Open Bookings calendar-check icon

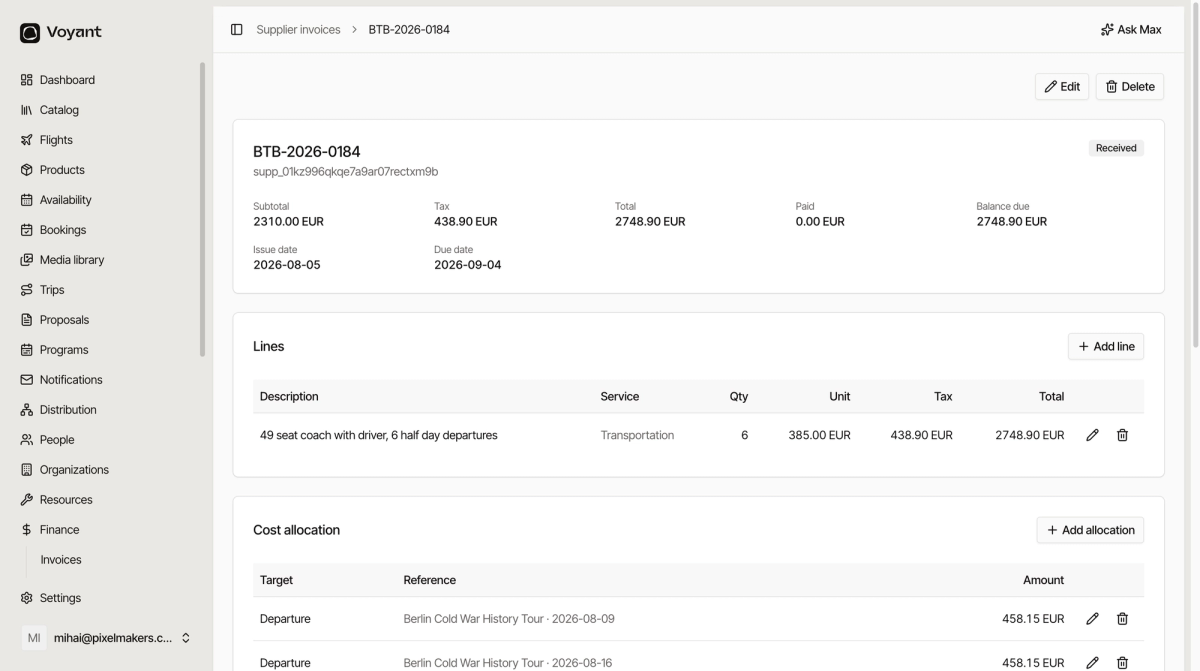point(27,230)
